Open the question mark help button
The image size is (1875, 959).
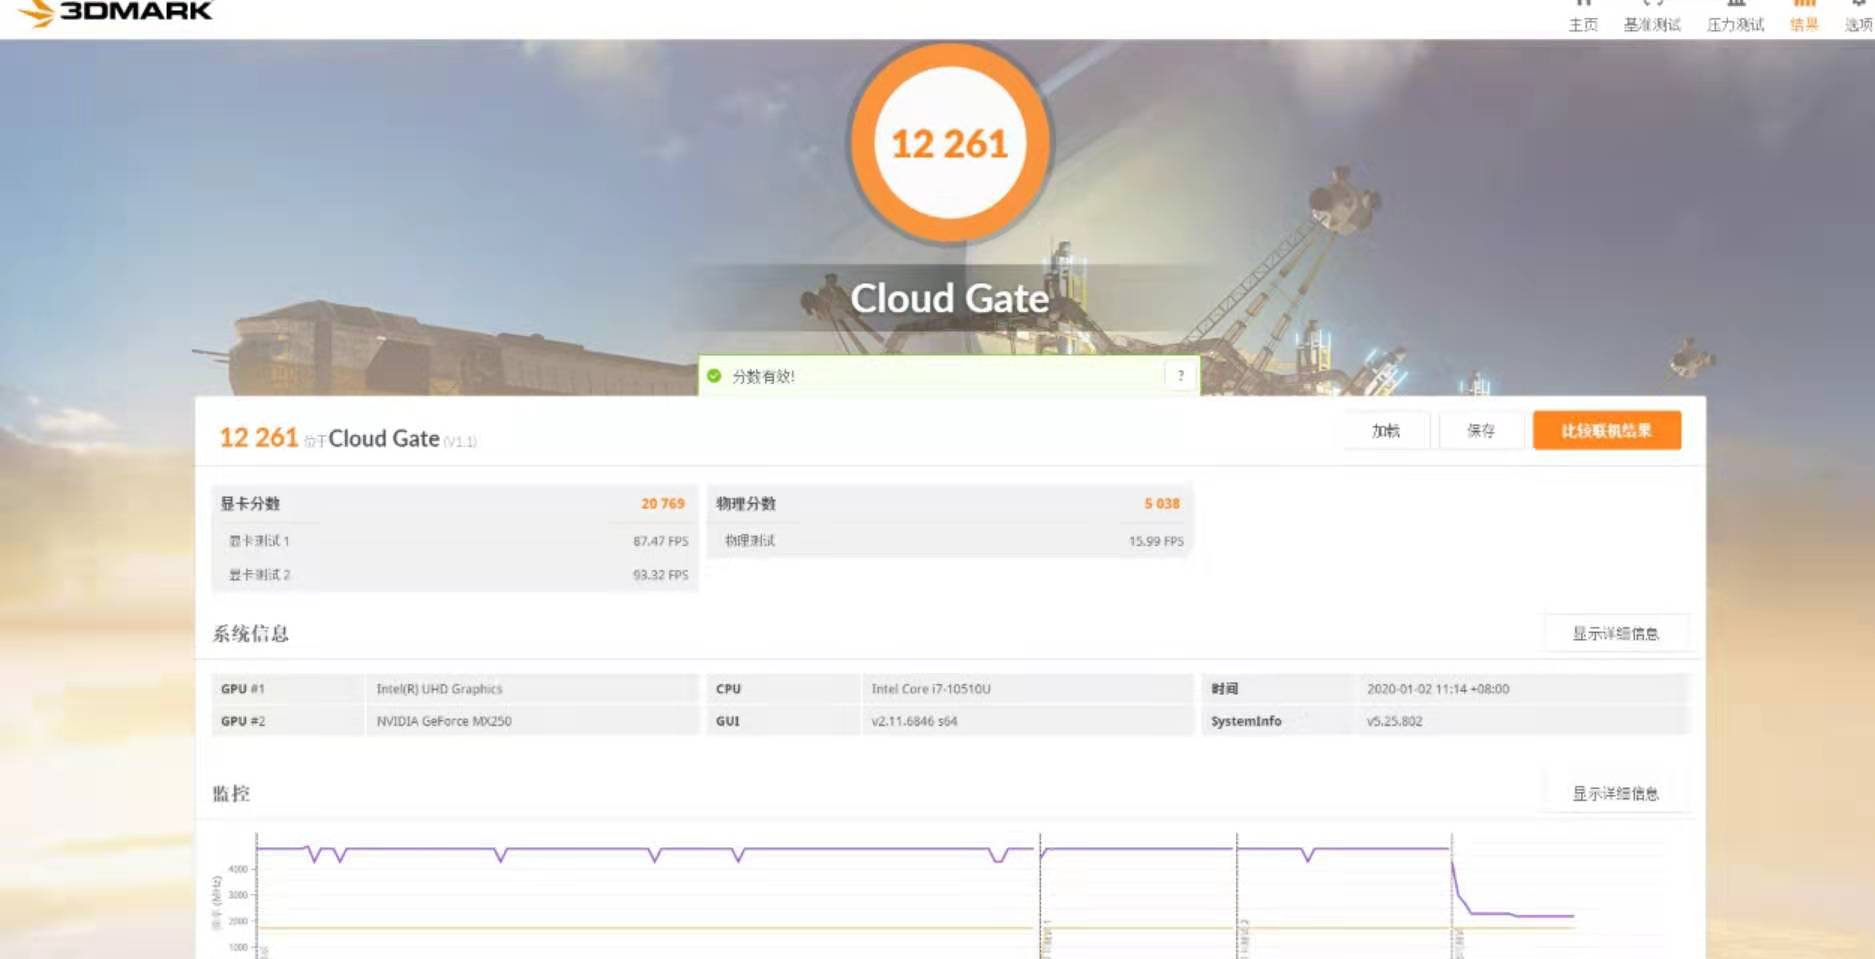coord(1181,376)
